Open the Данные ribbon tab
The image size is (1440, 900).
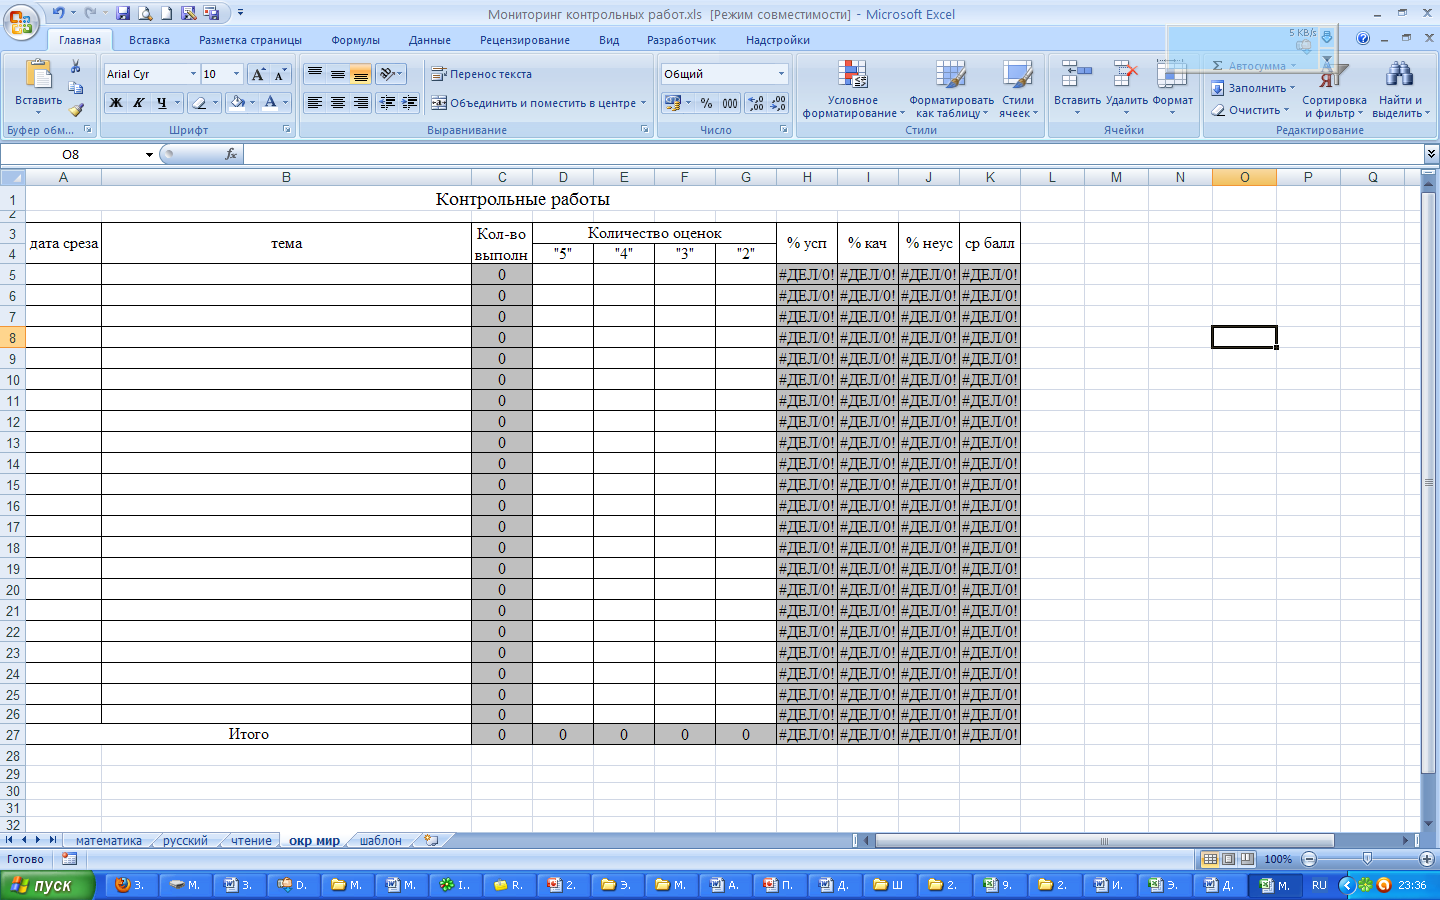pos(430,40)
